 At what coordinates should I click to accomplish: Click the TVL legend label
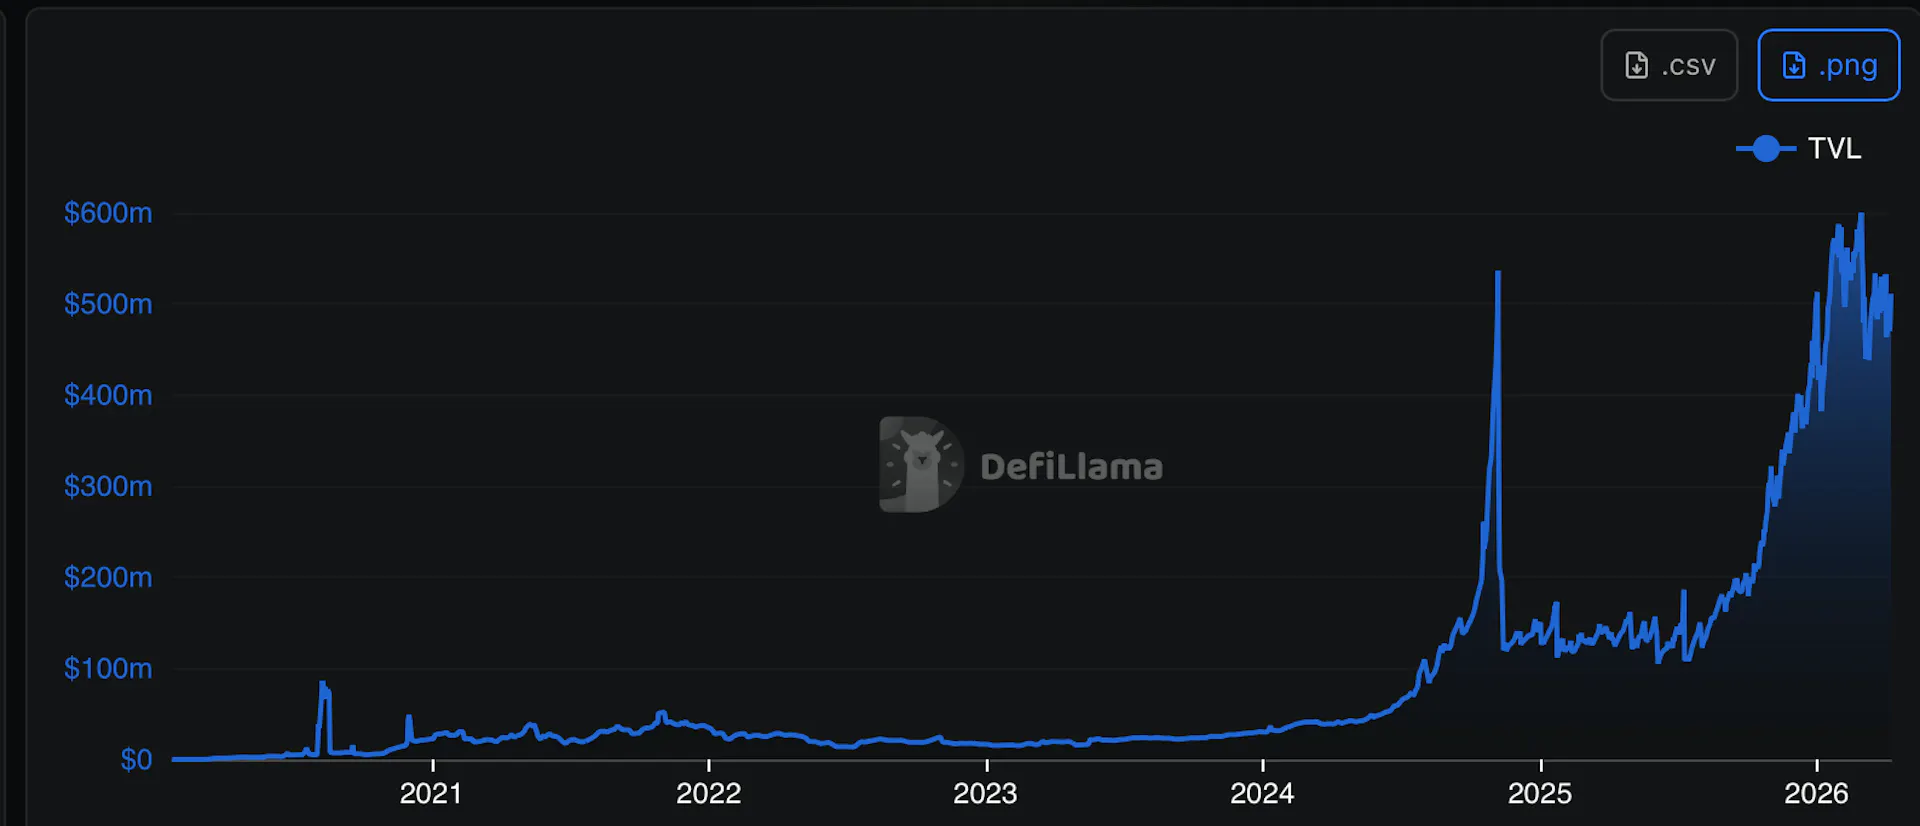click(1834, 149)
